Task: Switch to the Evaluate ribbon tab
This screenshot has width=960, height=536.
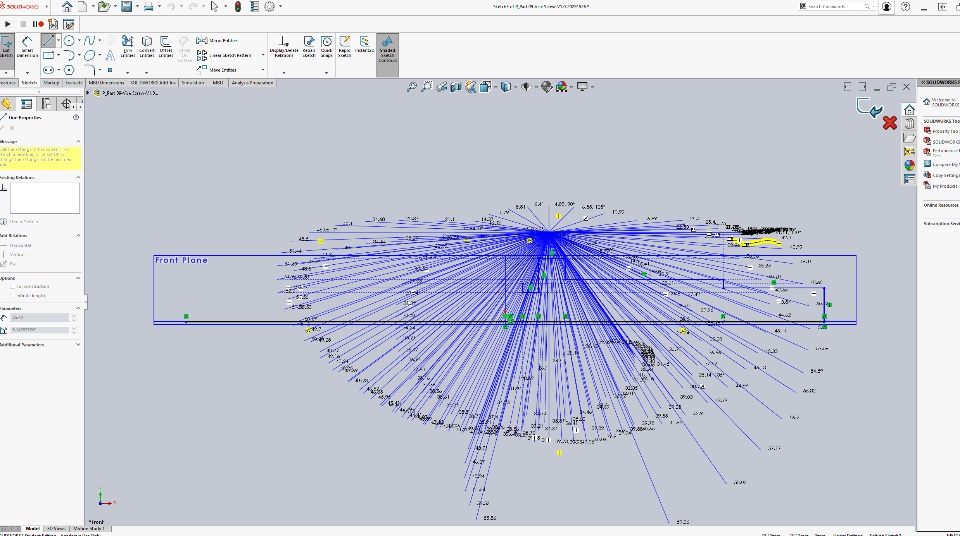Action: (x=73, y=83)
